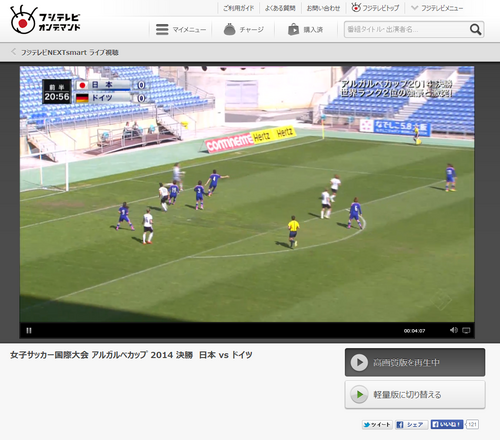The height and width of the screenshot is (440, 500).
Task: Open the ご利用ガイド link
Action: [x=238, y=8]
